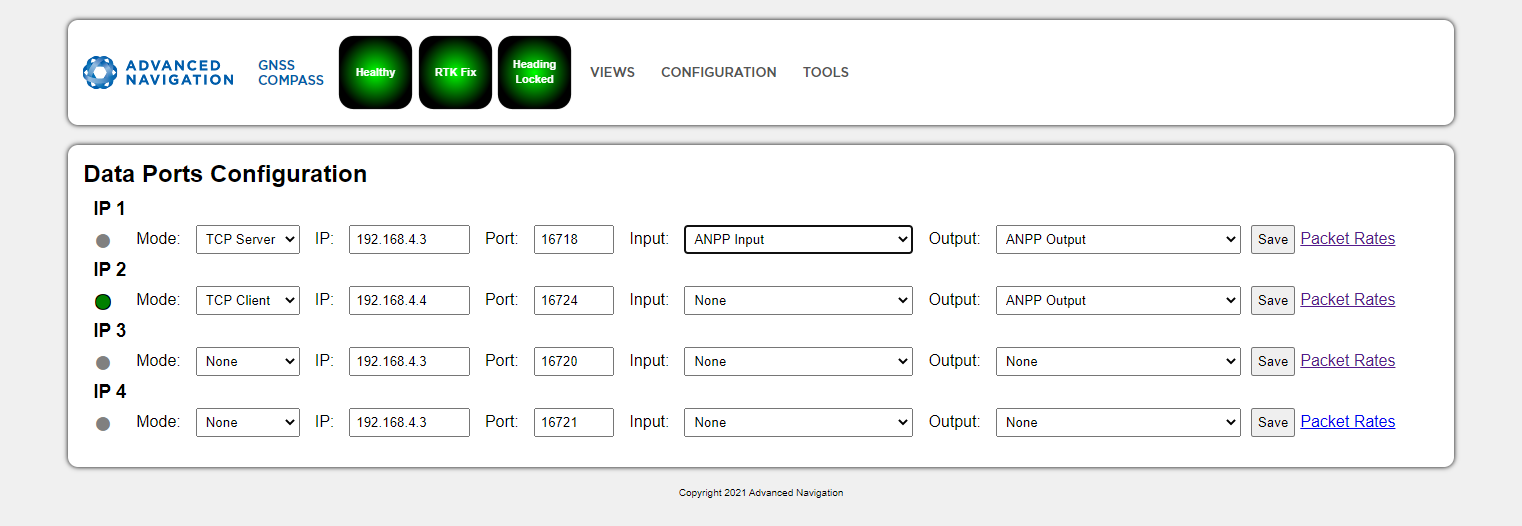Screen dimensions: 1522x526
Task: Open the IP 3 Output dropdown
Action: point(1118,361)
